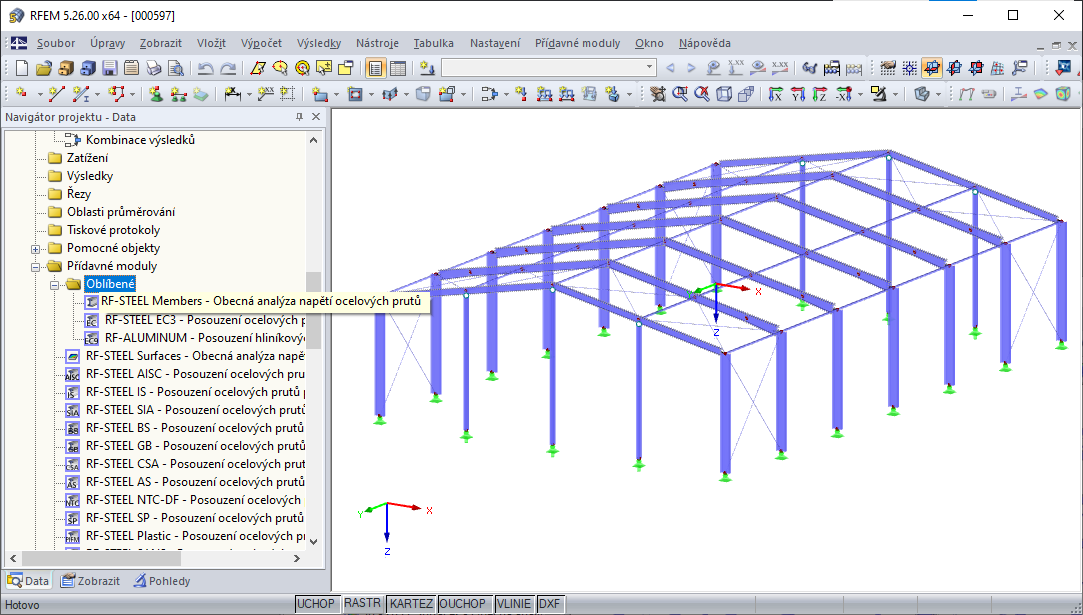
Task: Undo the last action
Action: (x=205, y=68)
